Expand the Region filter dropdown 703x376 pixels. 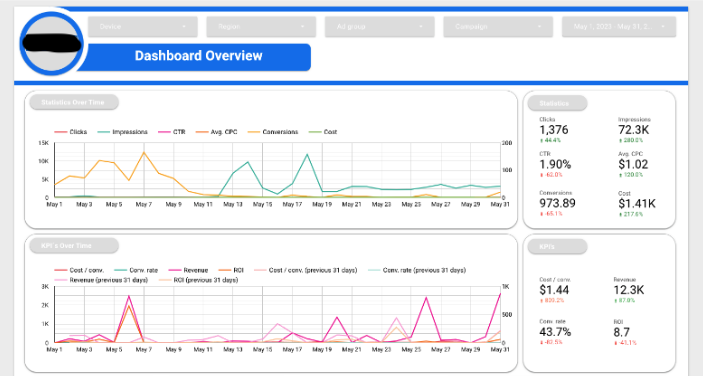(x=261, y=27)
